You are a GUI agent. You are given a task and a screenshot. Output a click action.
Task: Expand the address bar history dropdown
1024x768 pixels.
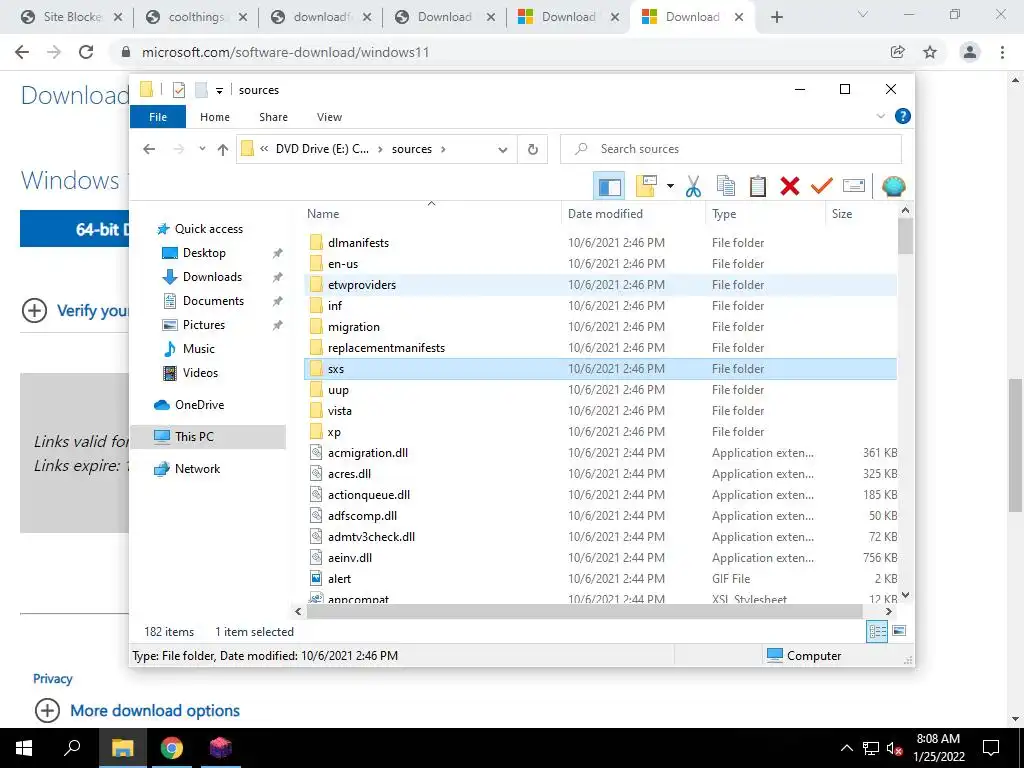coord(502,150)
